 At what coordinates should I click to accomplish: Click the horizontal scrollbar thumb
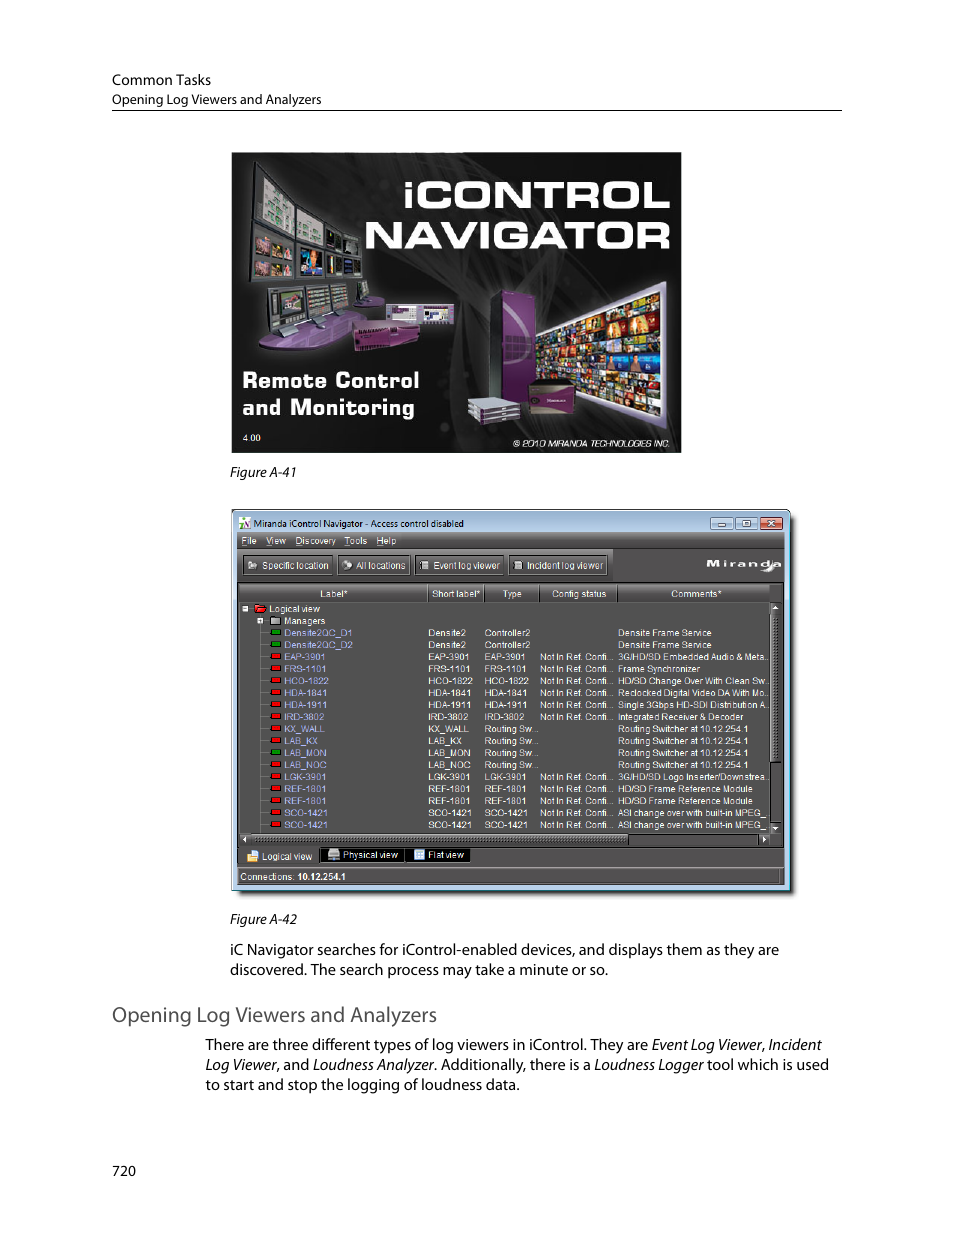pos(439,840)
